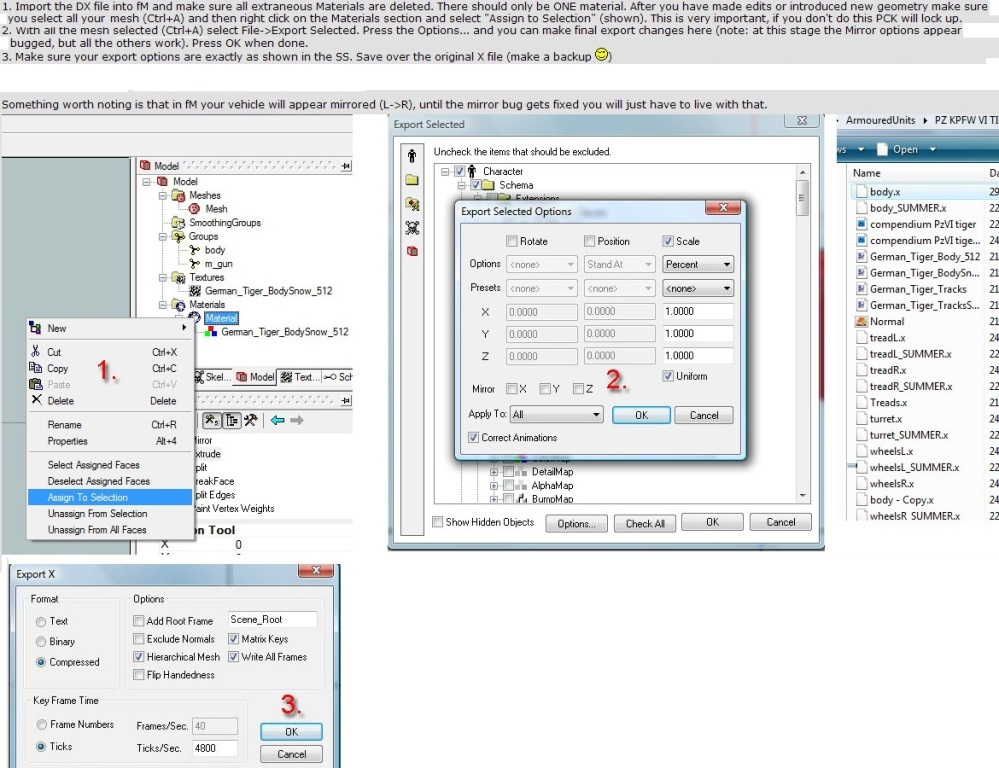Toggle the Correct Animations checkbox
The image size is (999, 768).
pos(473,437)
